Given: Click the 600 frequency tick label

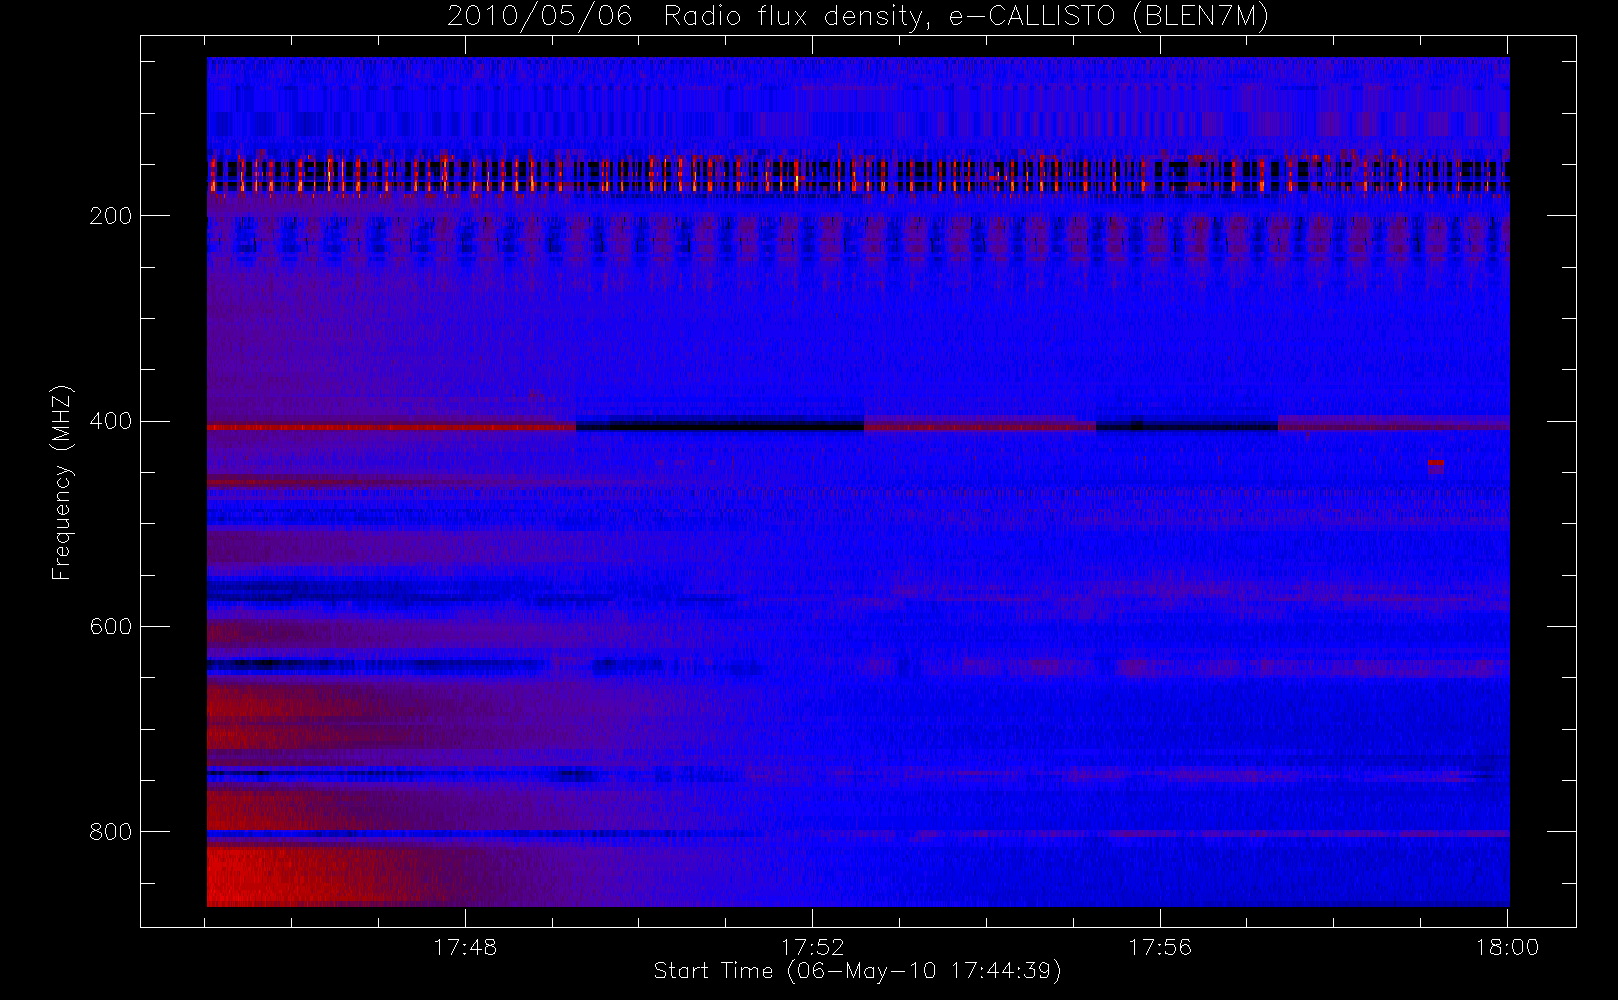Looking at the screenshot, I should coord(110,627).
